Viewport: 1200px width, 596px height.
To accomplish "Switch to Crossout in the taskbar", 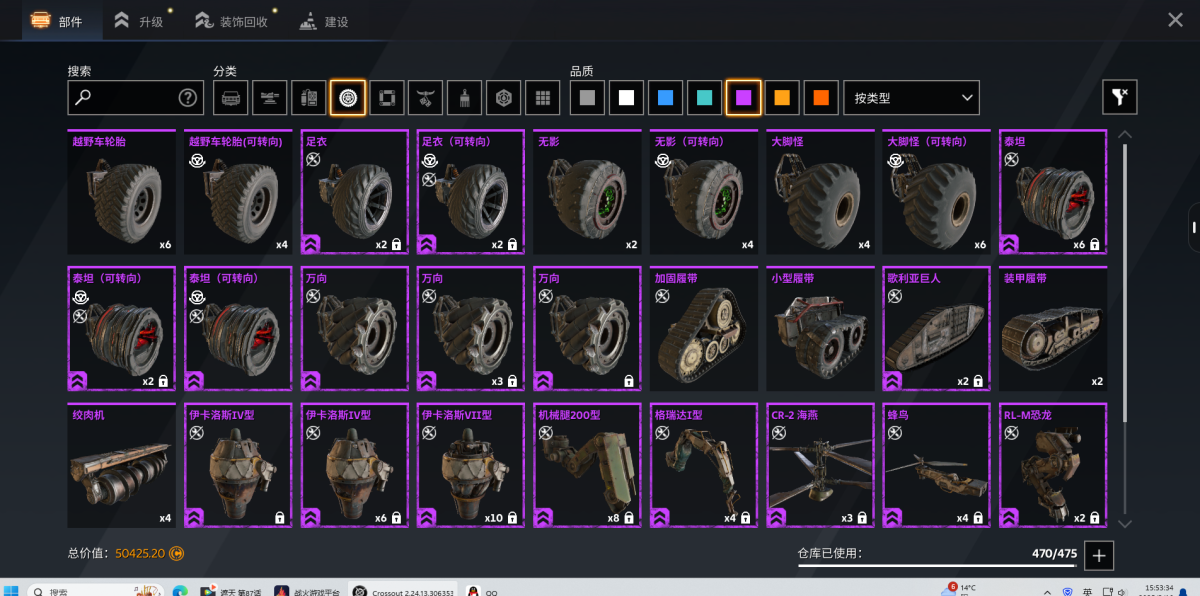I will tap(404, 590).
